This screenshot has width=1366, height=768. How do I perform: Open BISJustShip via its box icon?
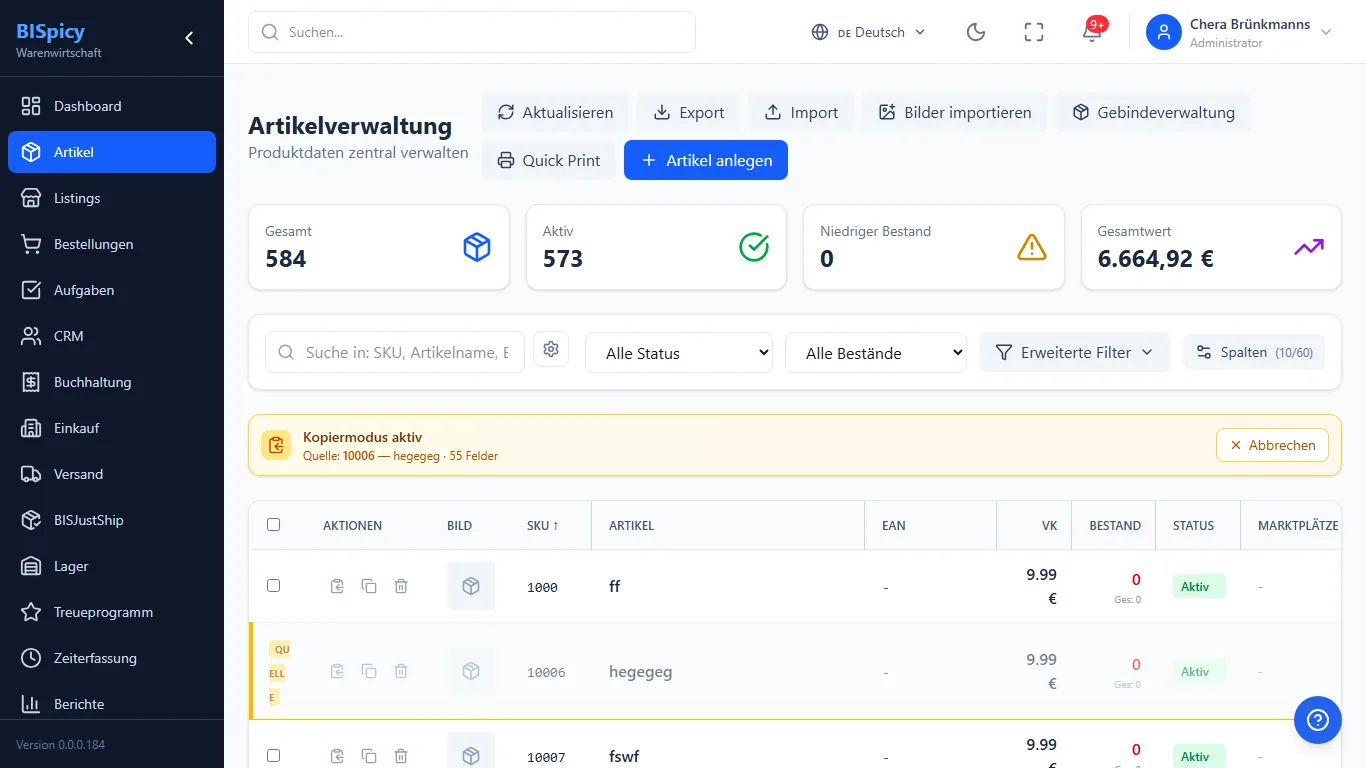click(31, 520)
